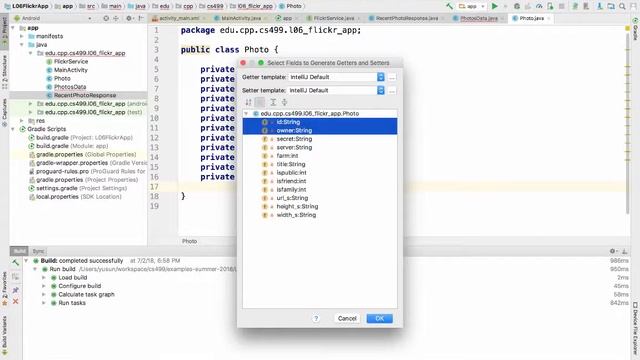Select title:String field in dialog
This screenshot has height=360, width=640.
320,164
